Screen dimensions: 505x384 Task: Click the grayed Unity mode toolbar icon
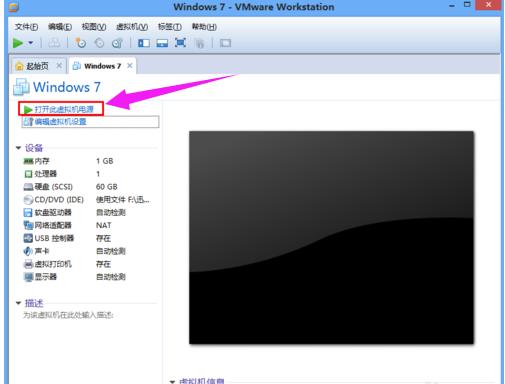200,43
